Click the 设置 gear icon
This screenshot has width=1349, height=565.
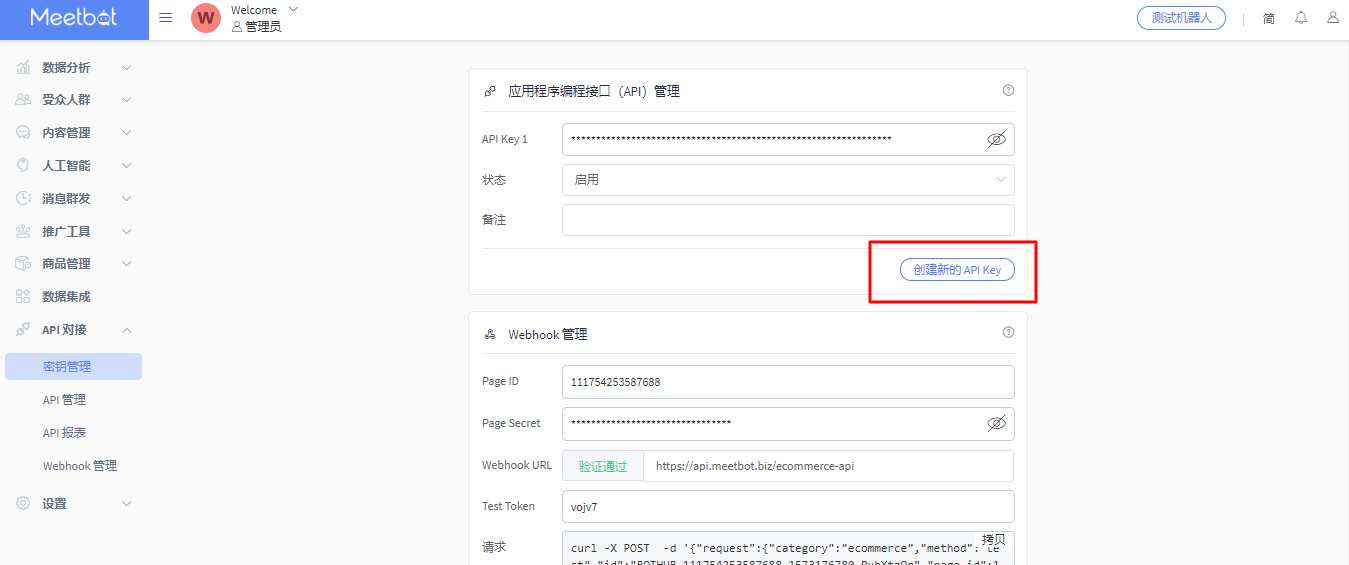[23, 504]
